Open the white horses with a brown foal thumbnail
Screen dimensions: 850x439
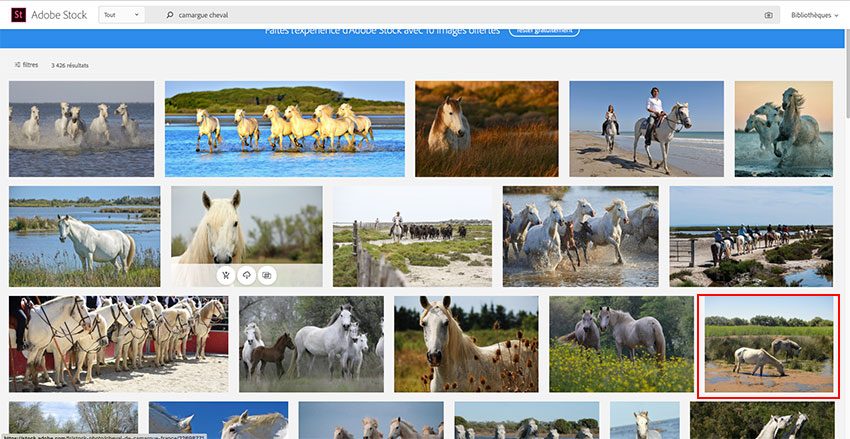[x=311, y=344]
